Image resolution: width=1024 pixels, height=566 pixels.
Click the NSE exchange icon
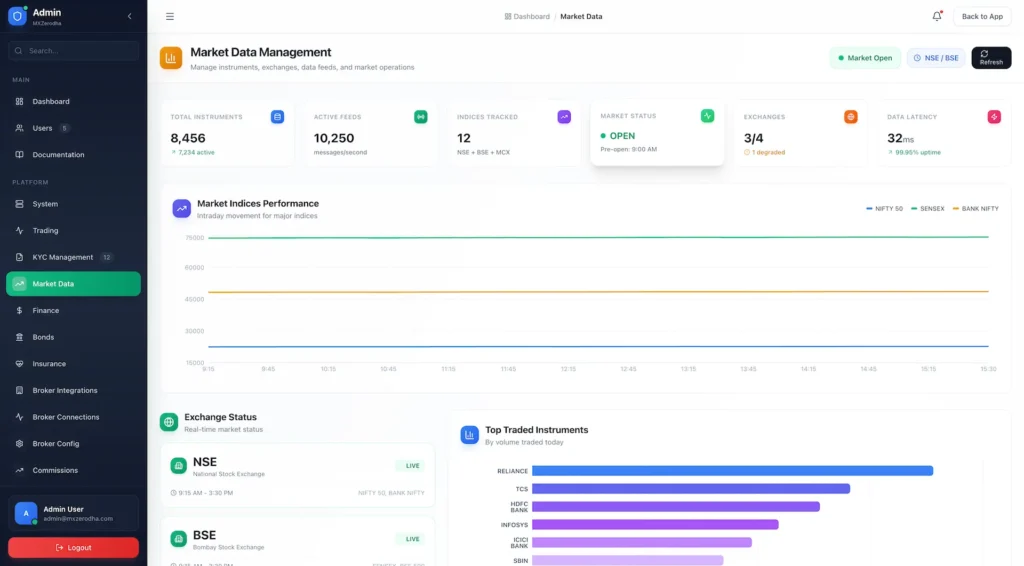pos(178,465)
